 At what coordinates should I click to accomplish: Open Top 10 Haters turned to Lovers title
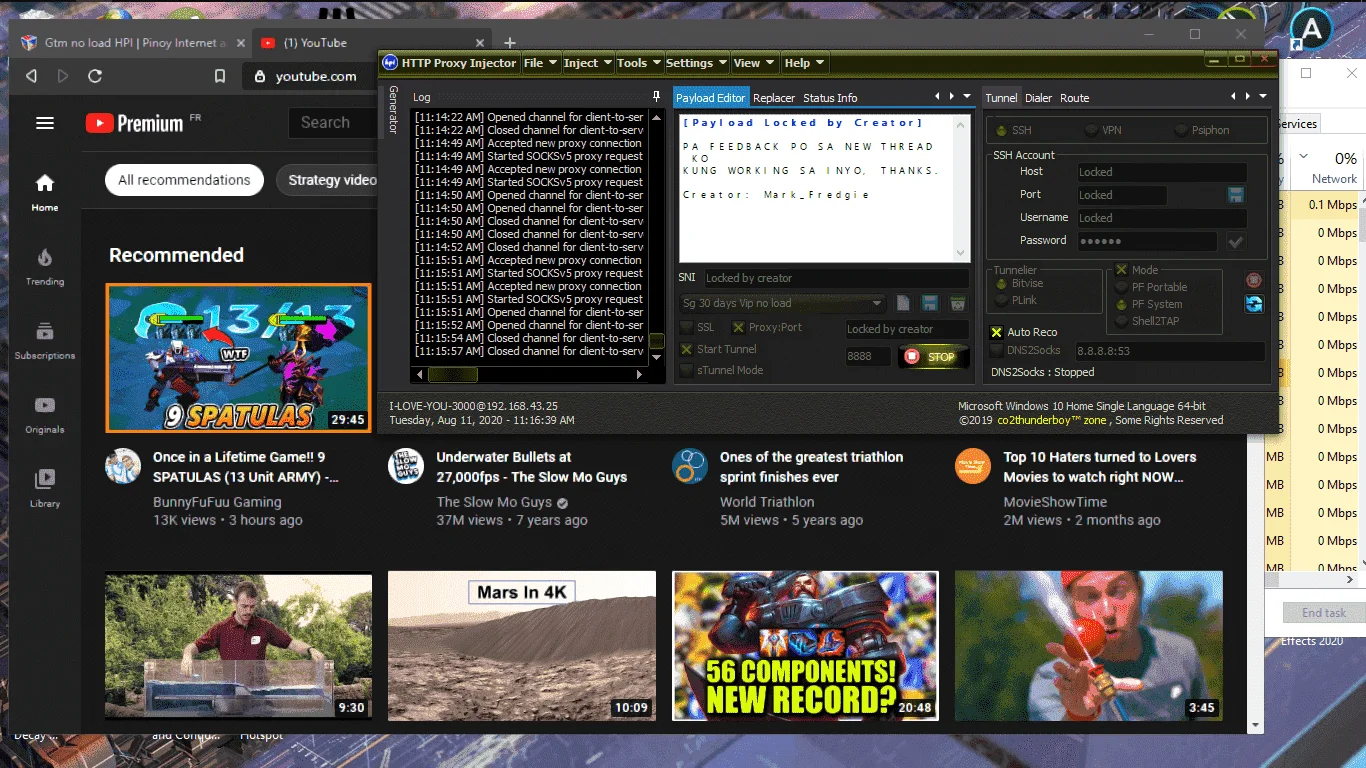pos(1100,467)
